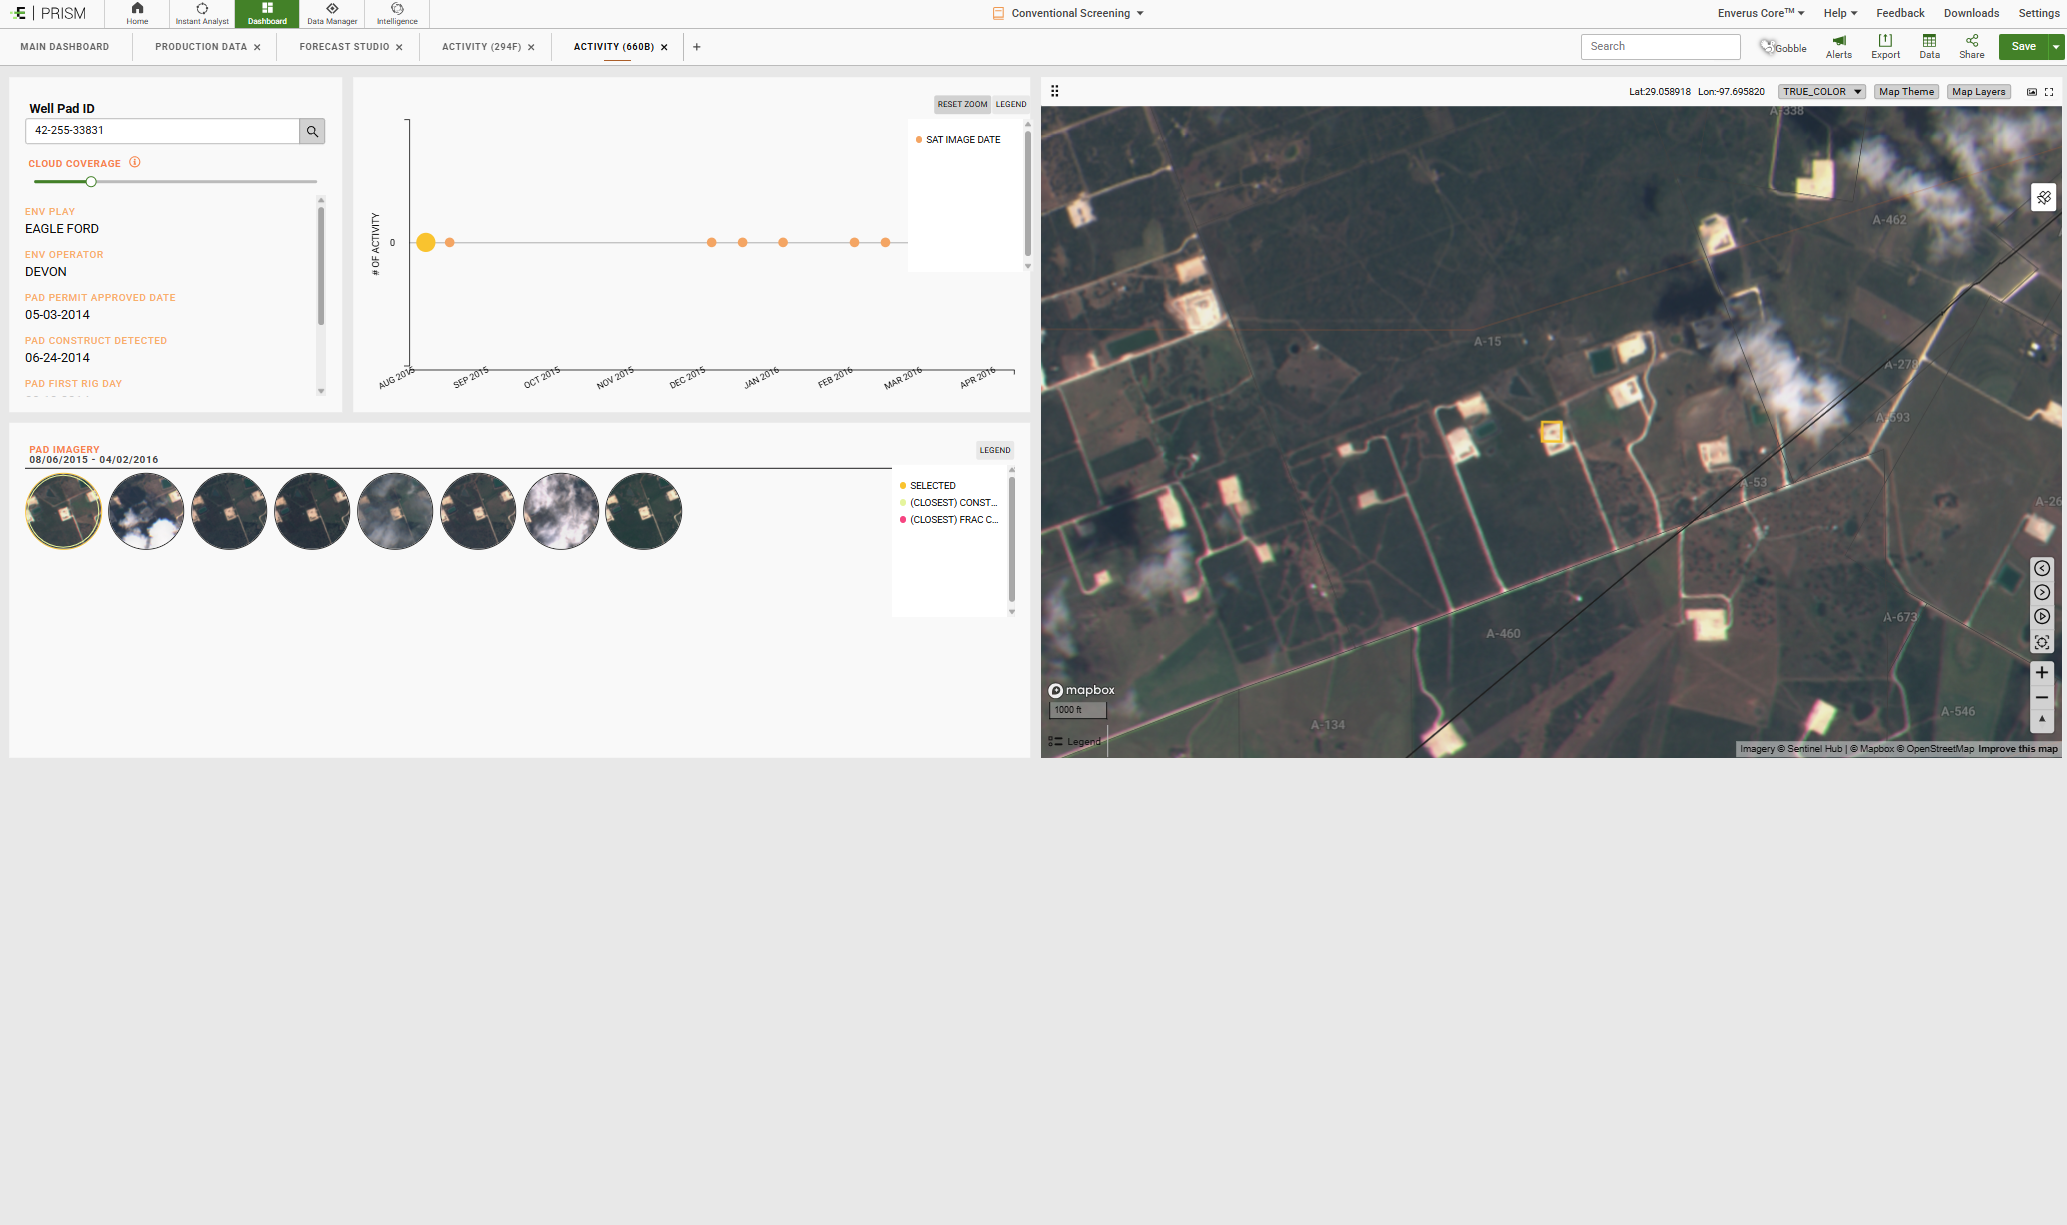Toggle the map Legend panel
The width and height of the screenshot is (2067, 1225).
[1075, 742]
